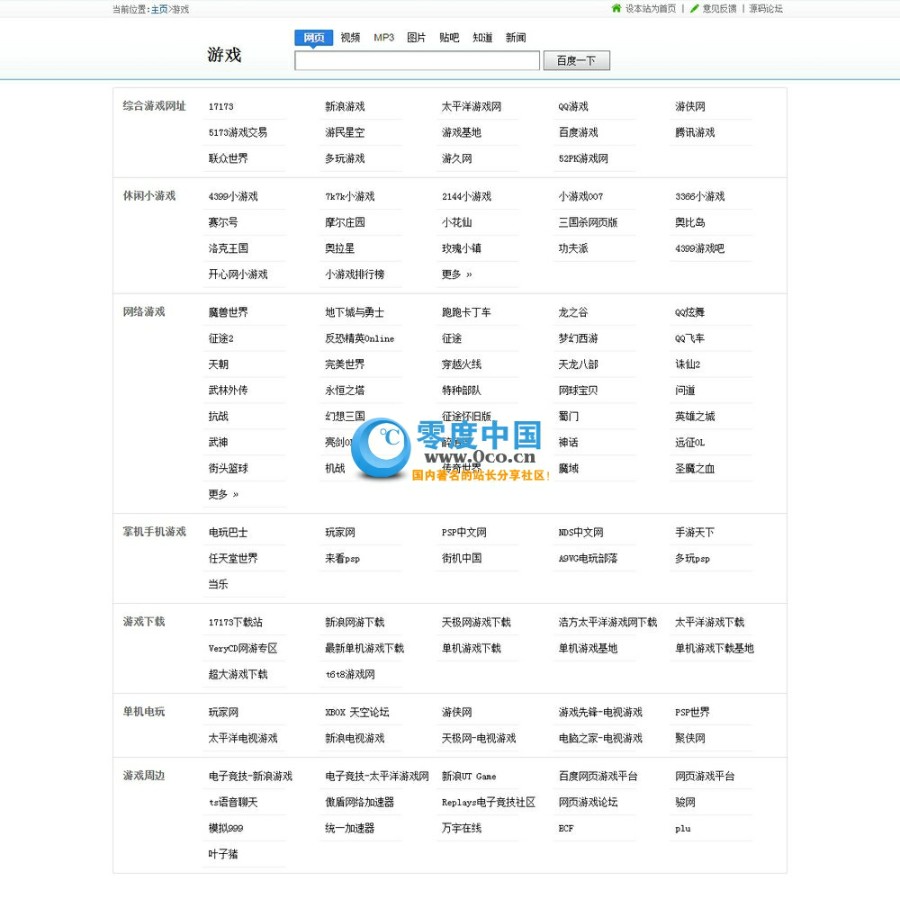The image size is (900, 899).
Task: Open the 当乐 link
Action: coord(218,584)
